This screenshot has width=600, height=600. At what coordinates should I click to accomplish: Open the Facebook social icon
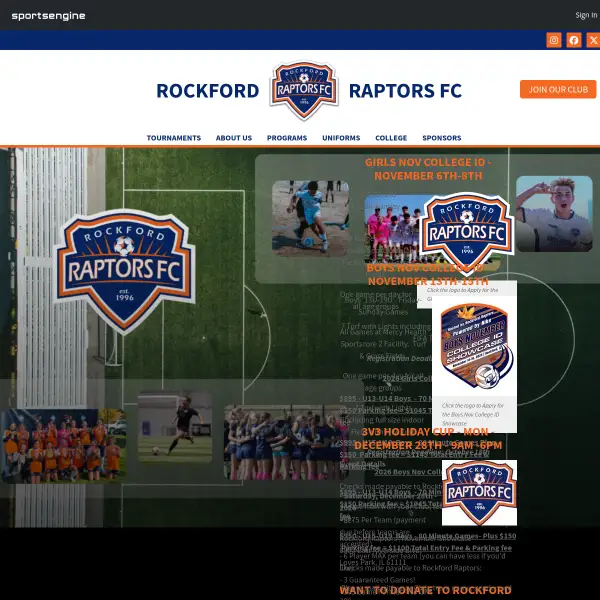coord(574,40)
